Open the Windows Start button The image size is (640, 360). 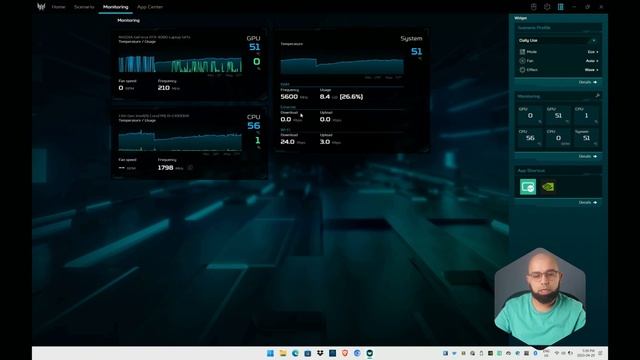pos(270,353)
